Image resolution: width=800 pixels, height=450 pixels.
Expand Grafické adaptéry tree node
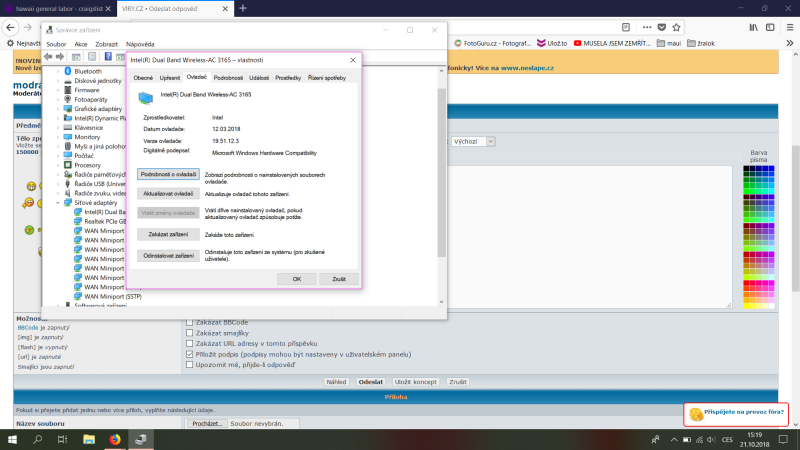(58, 109)
